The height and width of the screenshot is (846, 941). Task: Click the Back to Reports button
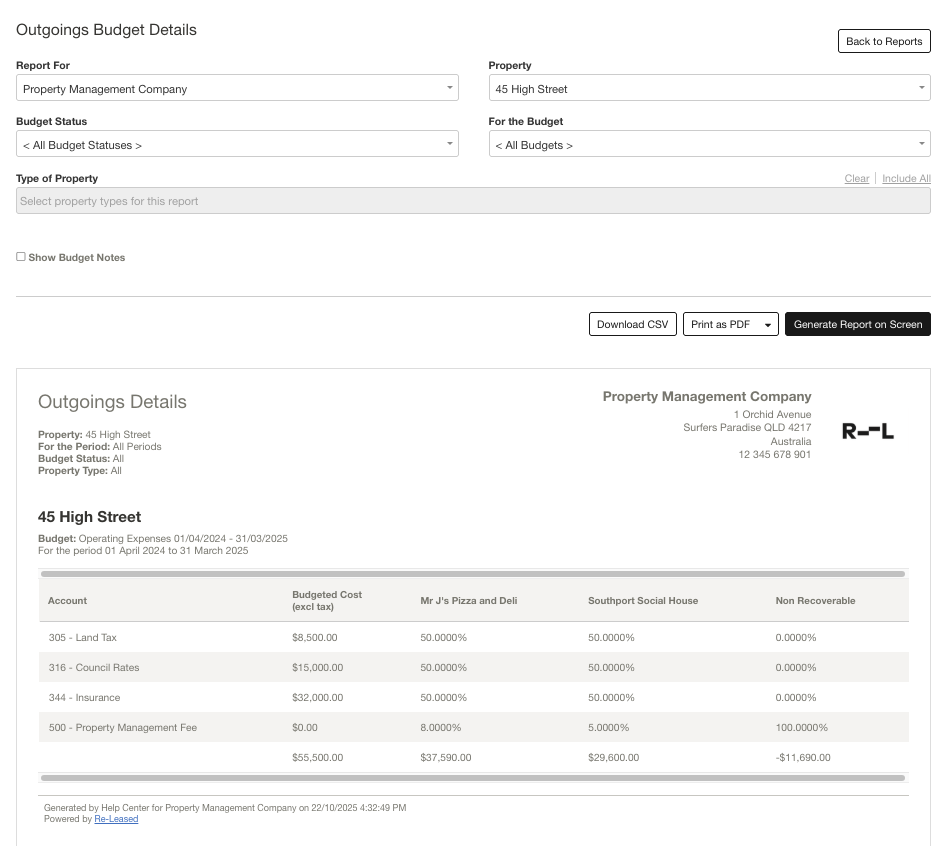pyautogui.click(x=883, y=41)
